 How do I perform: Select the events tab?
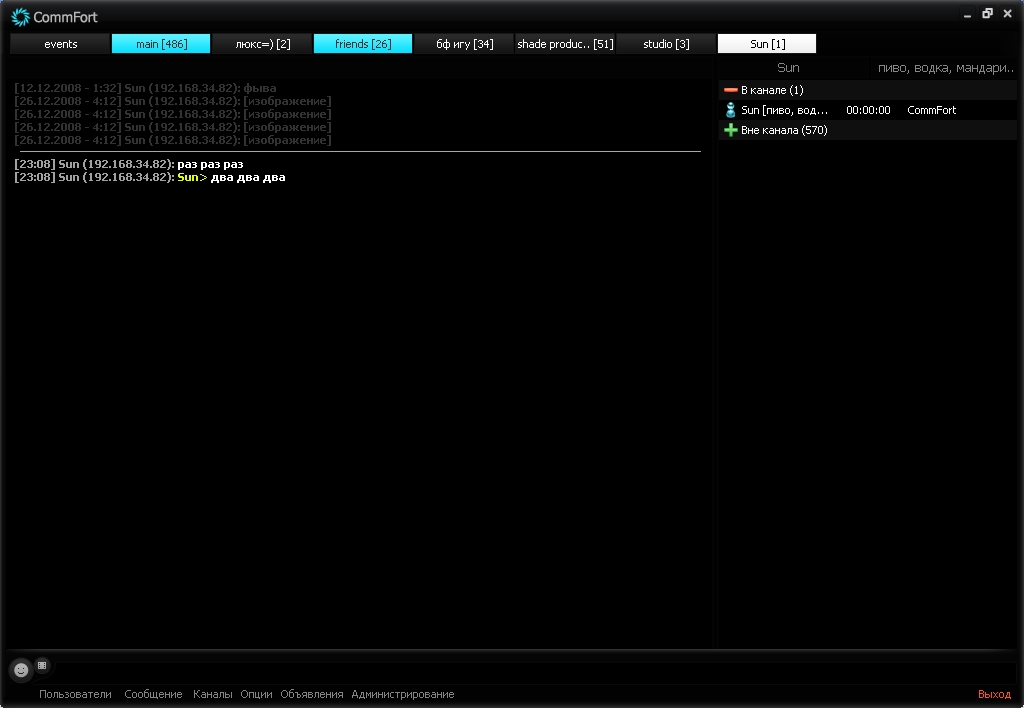coord(60,44)
